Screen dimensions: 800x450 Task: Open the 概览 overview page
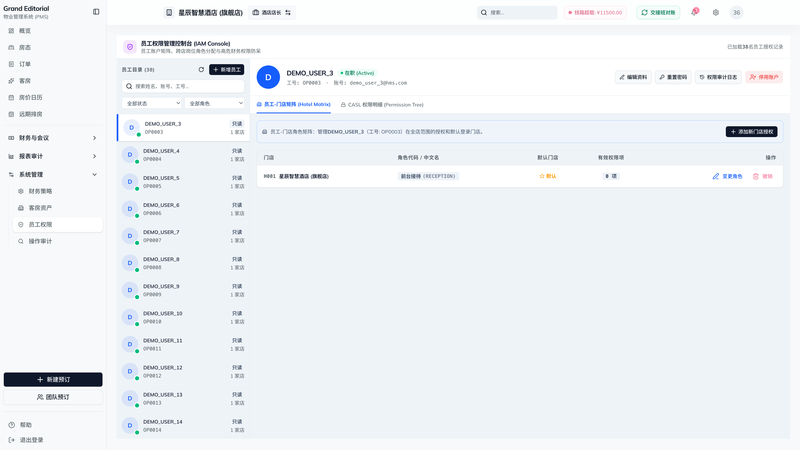click(53, 31)
